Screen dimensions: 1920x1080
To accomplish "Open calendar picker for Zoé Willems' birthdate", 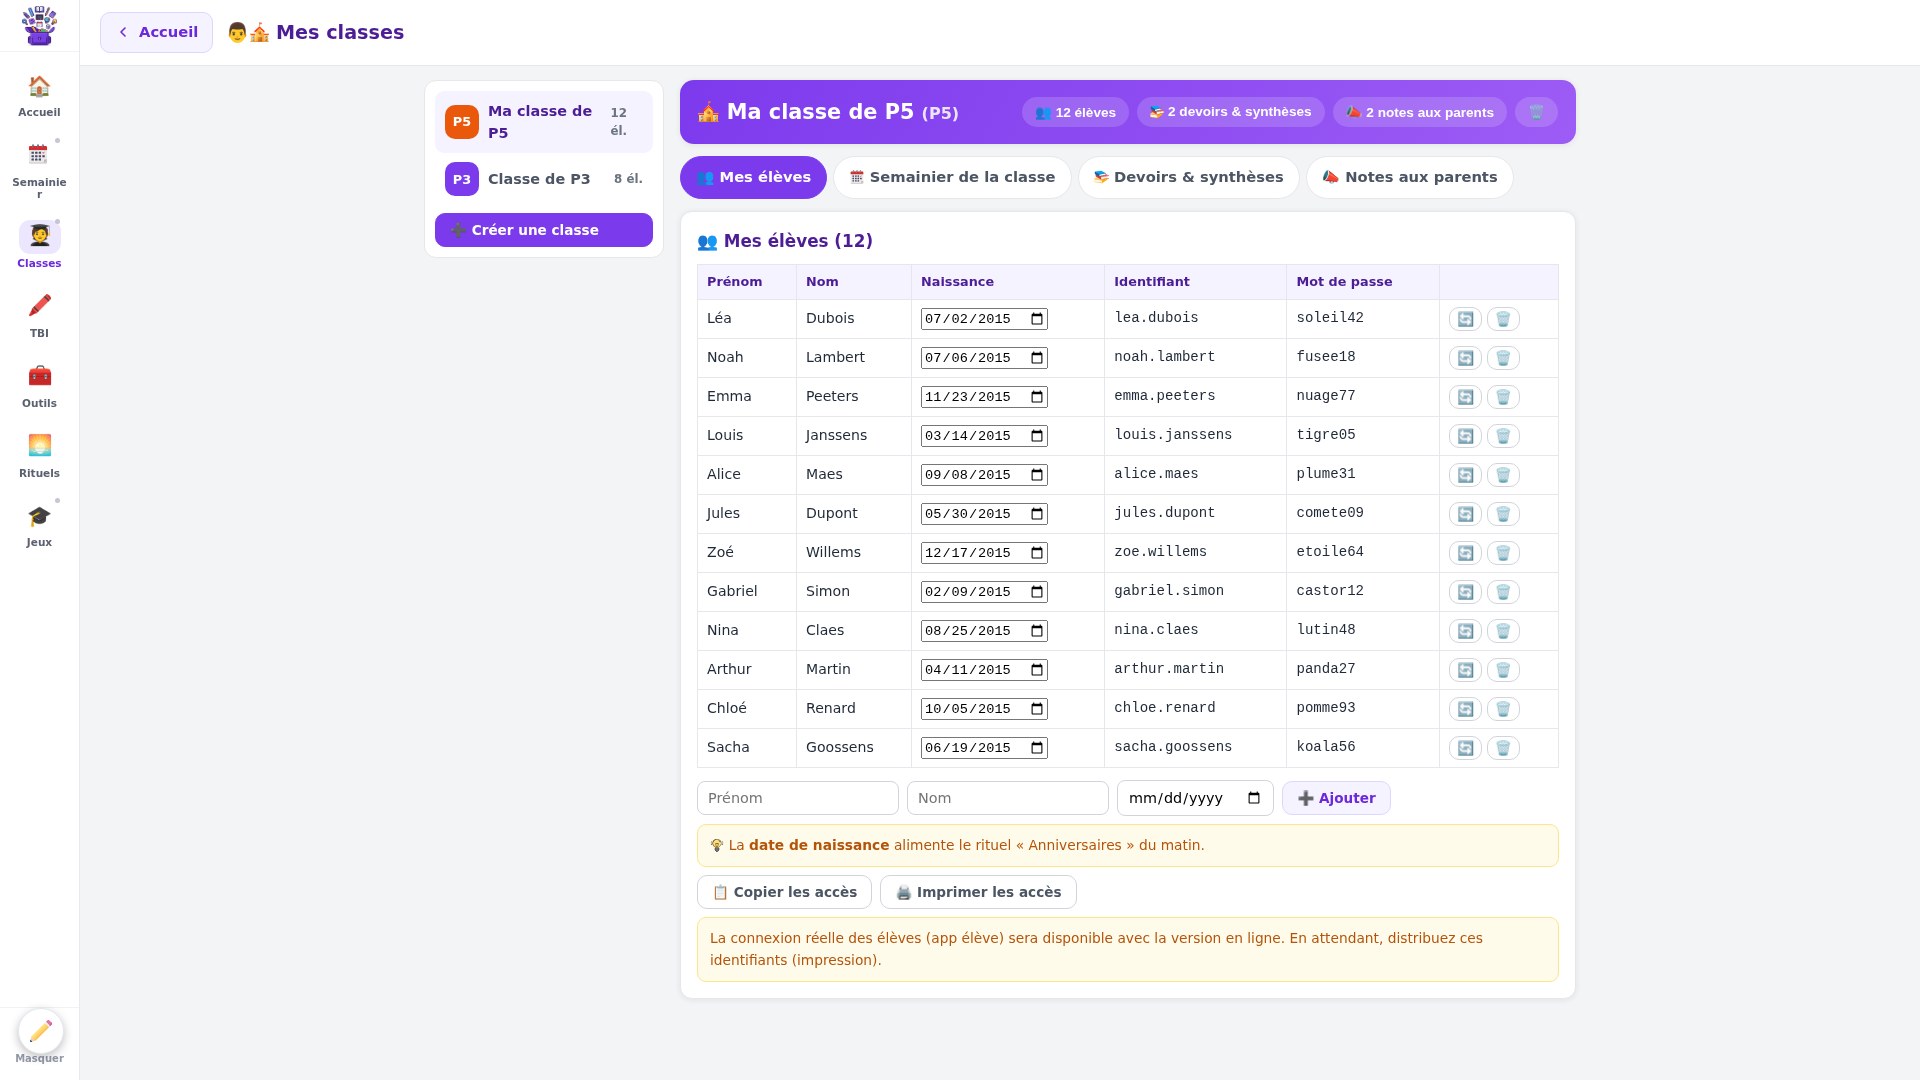I will pos(1037,553).
